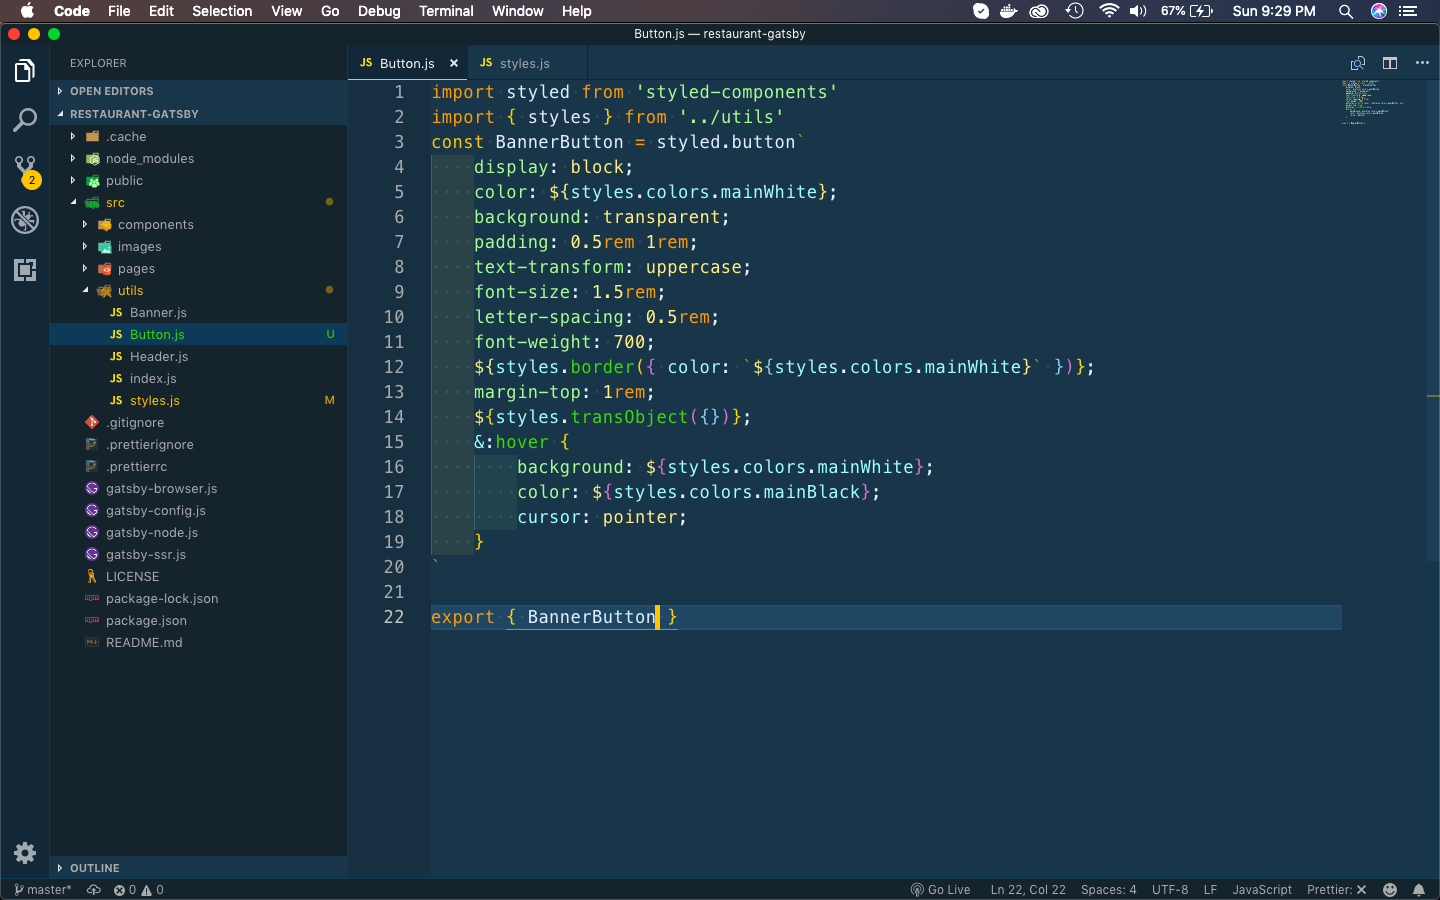Open macOS Spotlight search

tap(1346, 11)
